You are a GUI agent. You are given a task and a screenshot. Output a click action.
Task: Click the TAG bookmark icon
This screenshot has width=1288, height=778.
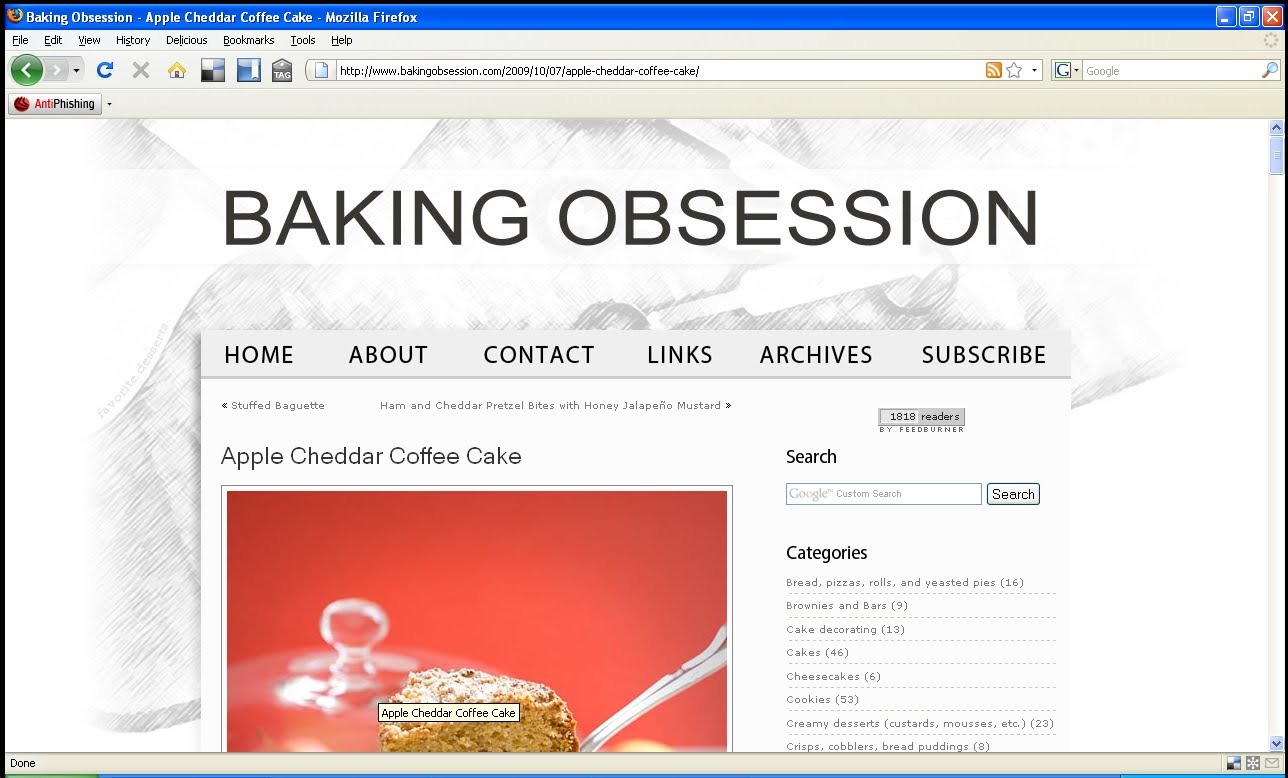coord(282,70)
